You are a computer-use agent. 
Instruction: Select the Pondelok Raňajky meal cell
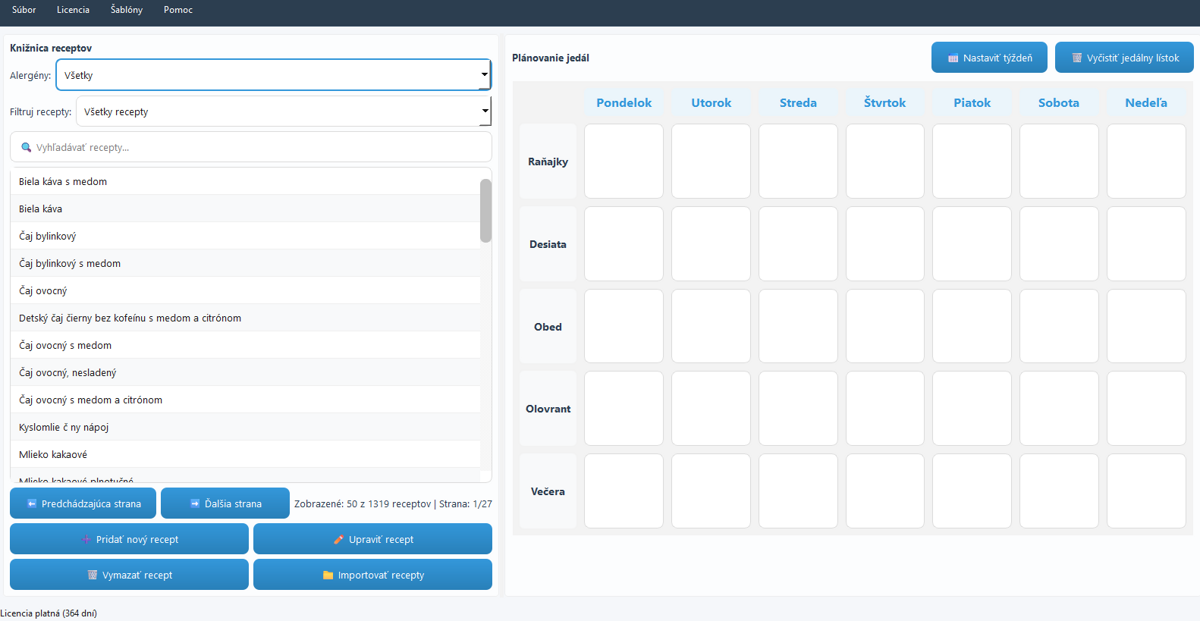[x=623, y=162]
